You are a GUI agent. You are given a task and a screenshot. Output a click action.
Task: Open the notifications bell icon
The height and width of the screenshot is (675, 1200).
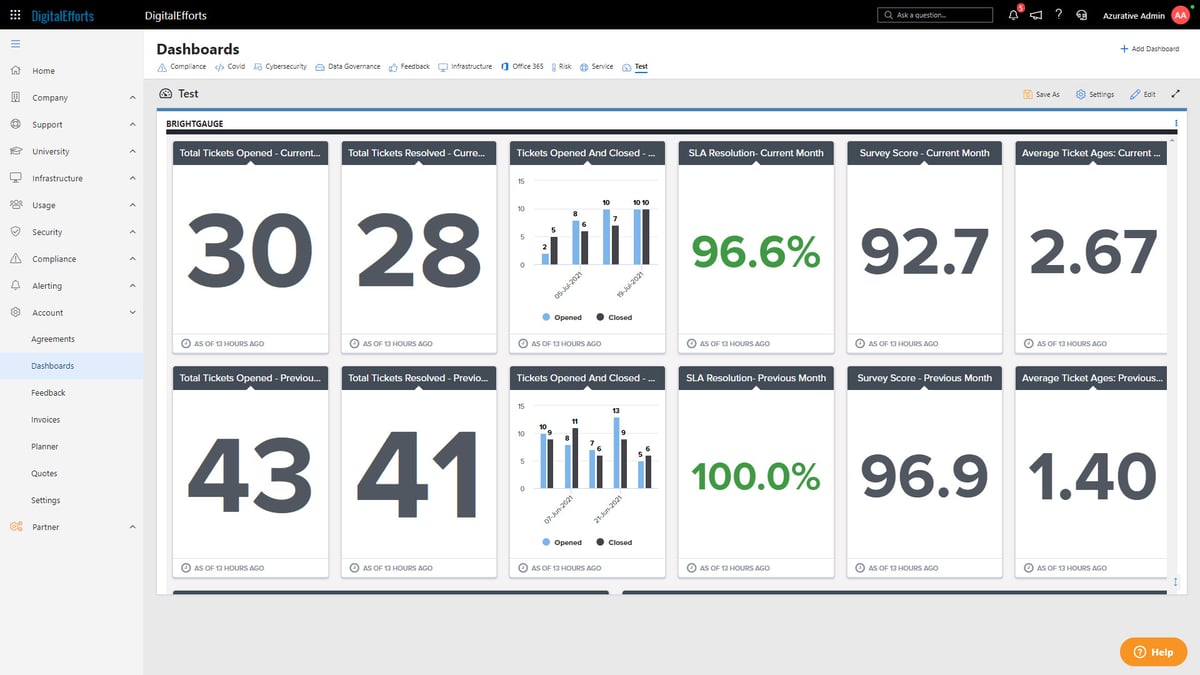1012,14
